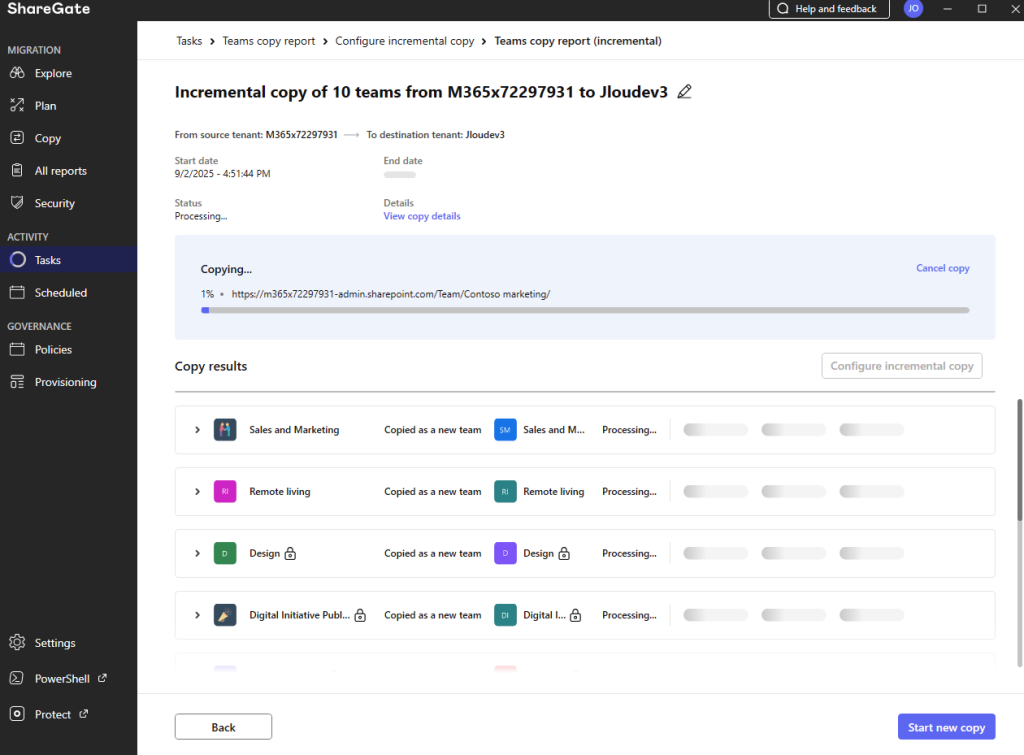Screen dimensions: 1024x755
Task: Click the lock icon beside destination Design
Action: [564, 553]
